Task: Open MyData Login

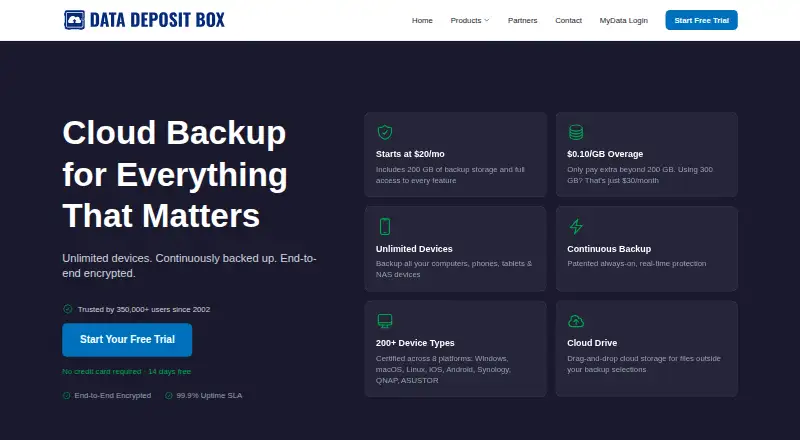Action: click(x=623, y=20)
